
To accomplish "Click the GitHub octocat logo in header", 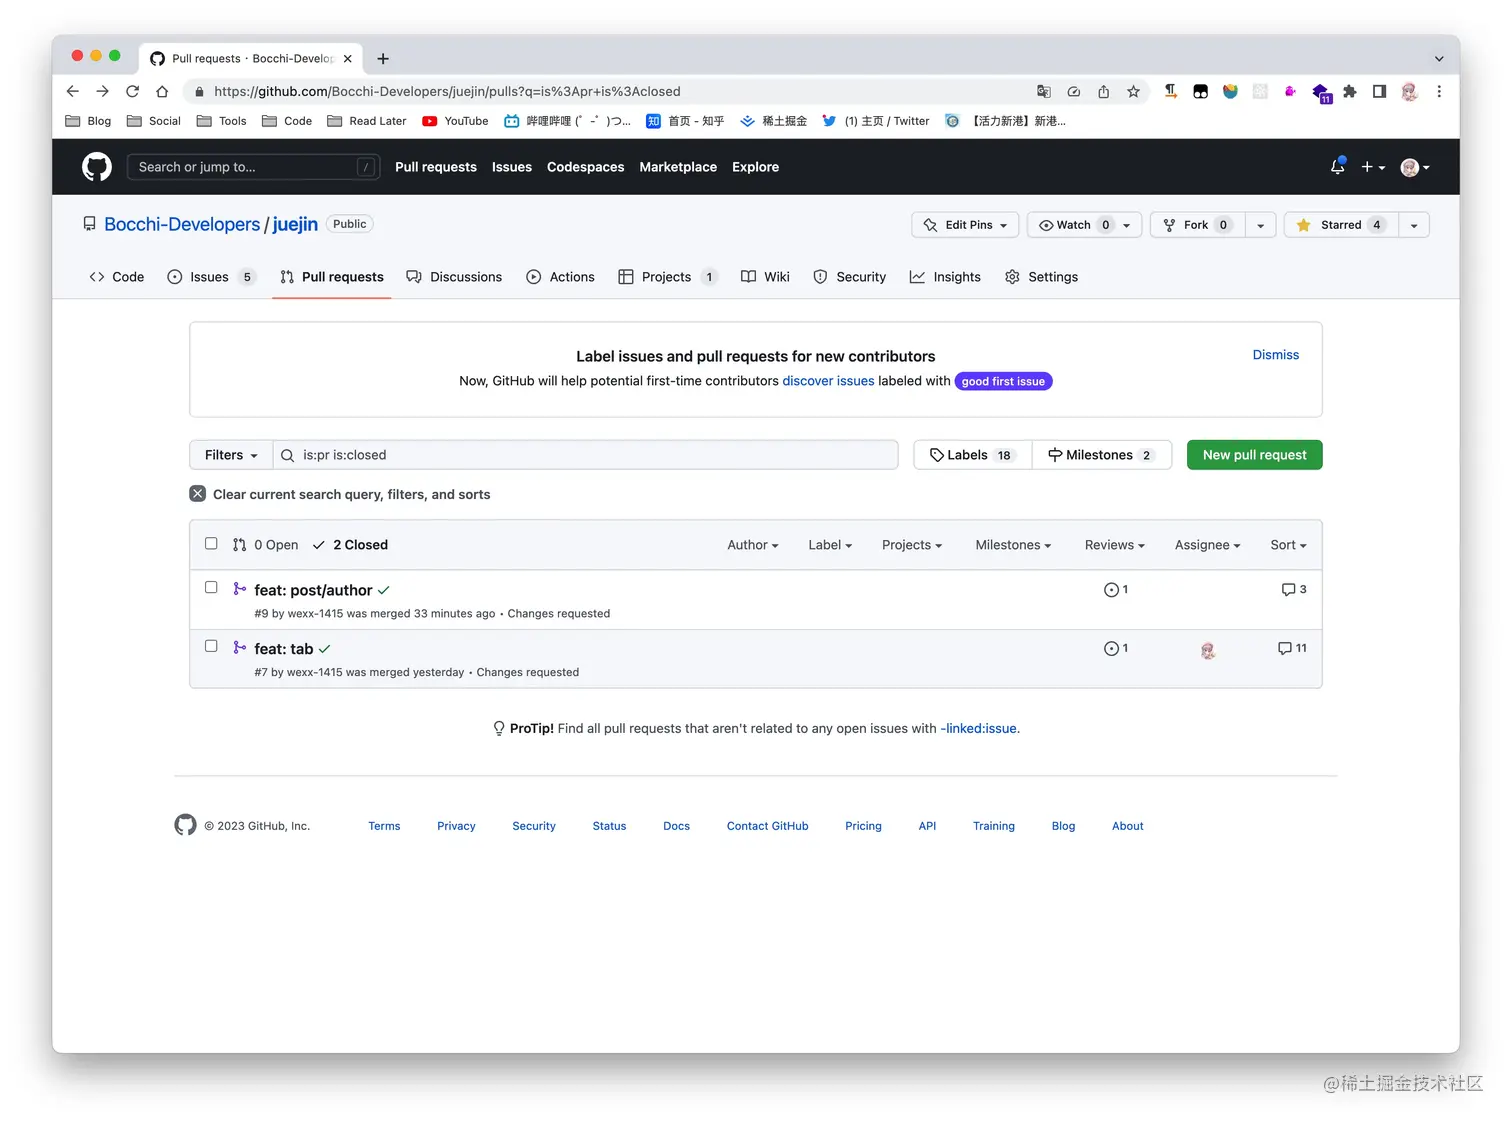I will (97, 167).
